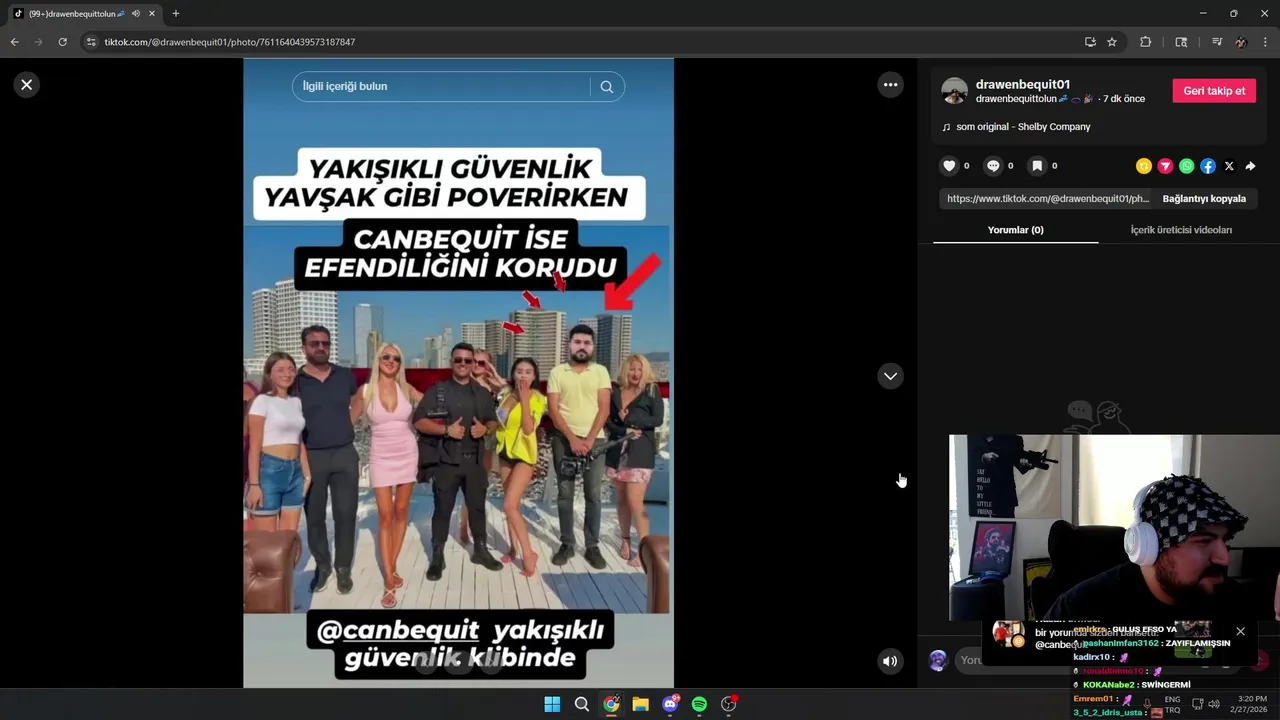The width and height of the screenshot is (1280, 720).
Task: Click 'Bağlantıyı kopyala' to copy link
Action: [x=1204, y=199]
